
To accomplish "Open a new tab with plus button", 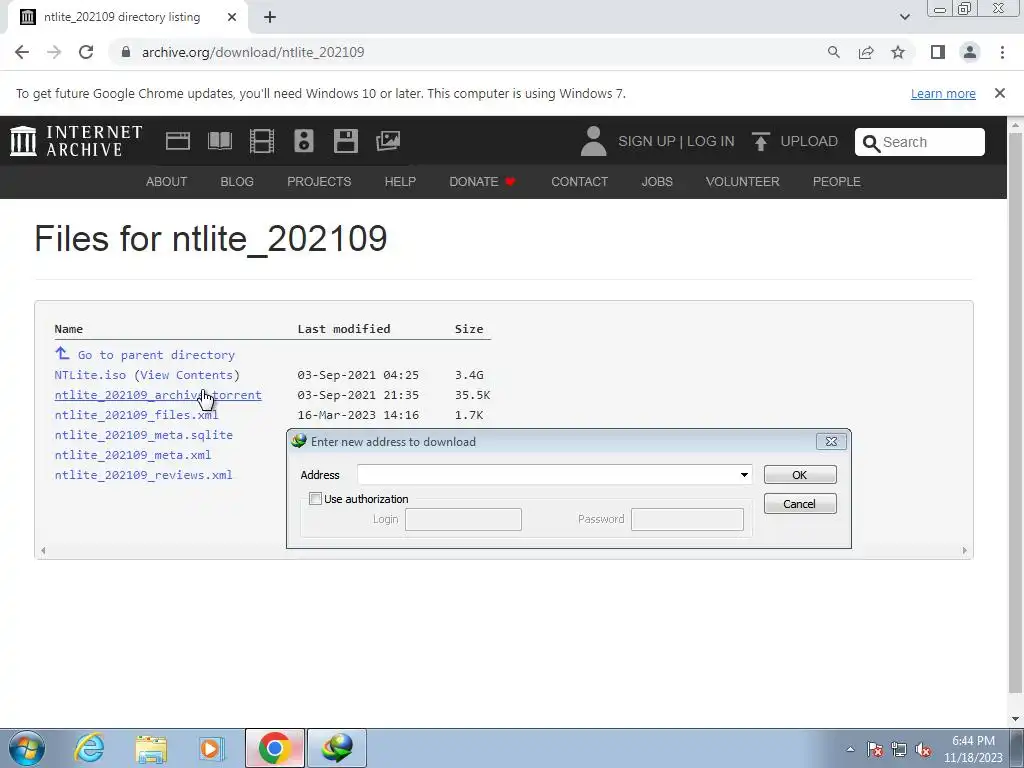I will click(x=270, y=17).
